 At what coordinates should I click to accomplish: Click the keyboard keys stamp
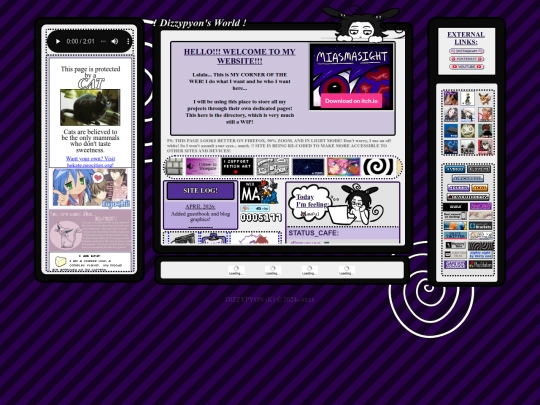[175, 167]
